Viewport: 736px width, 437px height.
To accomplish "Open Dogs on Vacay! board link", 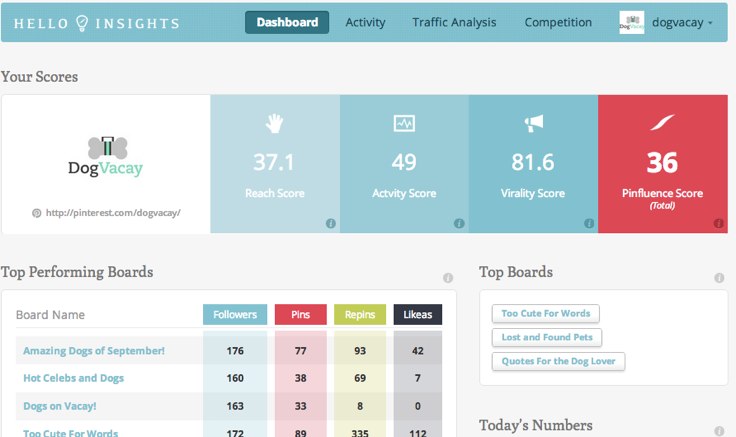I will point(60,406).
